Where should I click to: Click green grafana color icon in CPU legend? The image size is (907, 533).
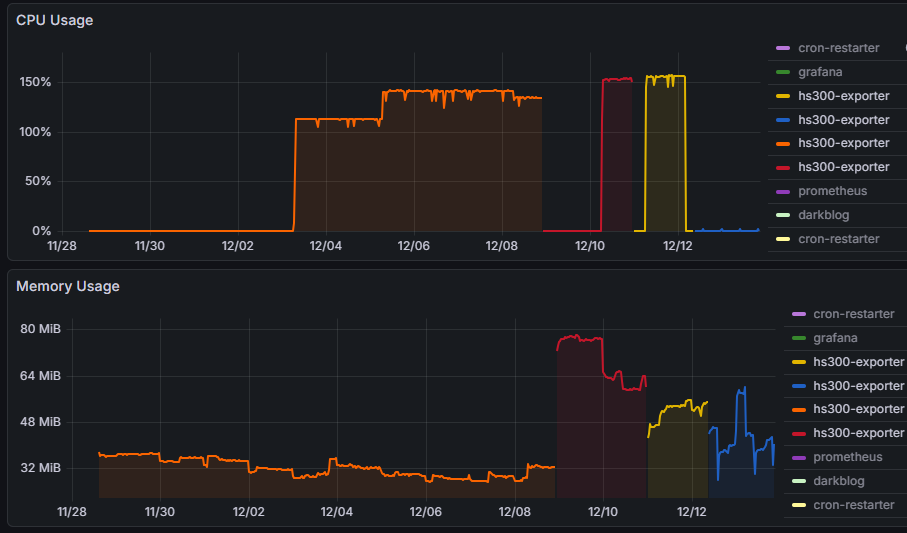[x=783, y=72]
